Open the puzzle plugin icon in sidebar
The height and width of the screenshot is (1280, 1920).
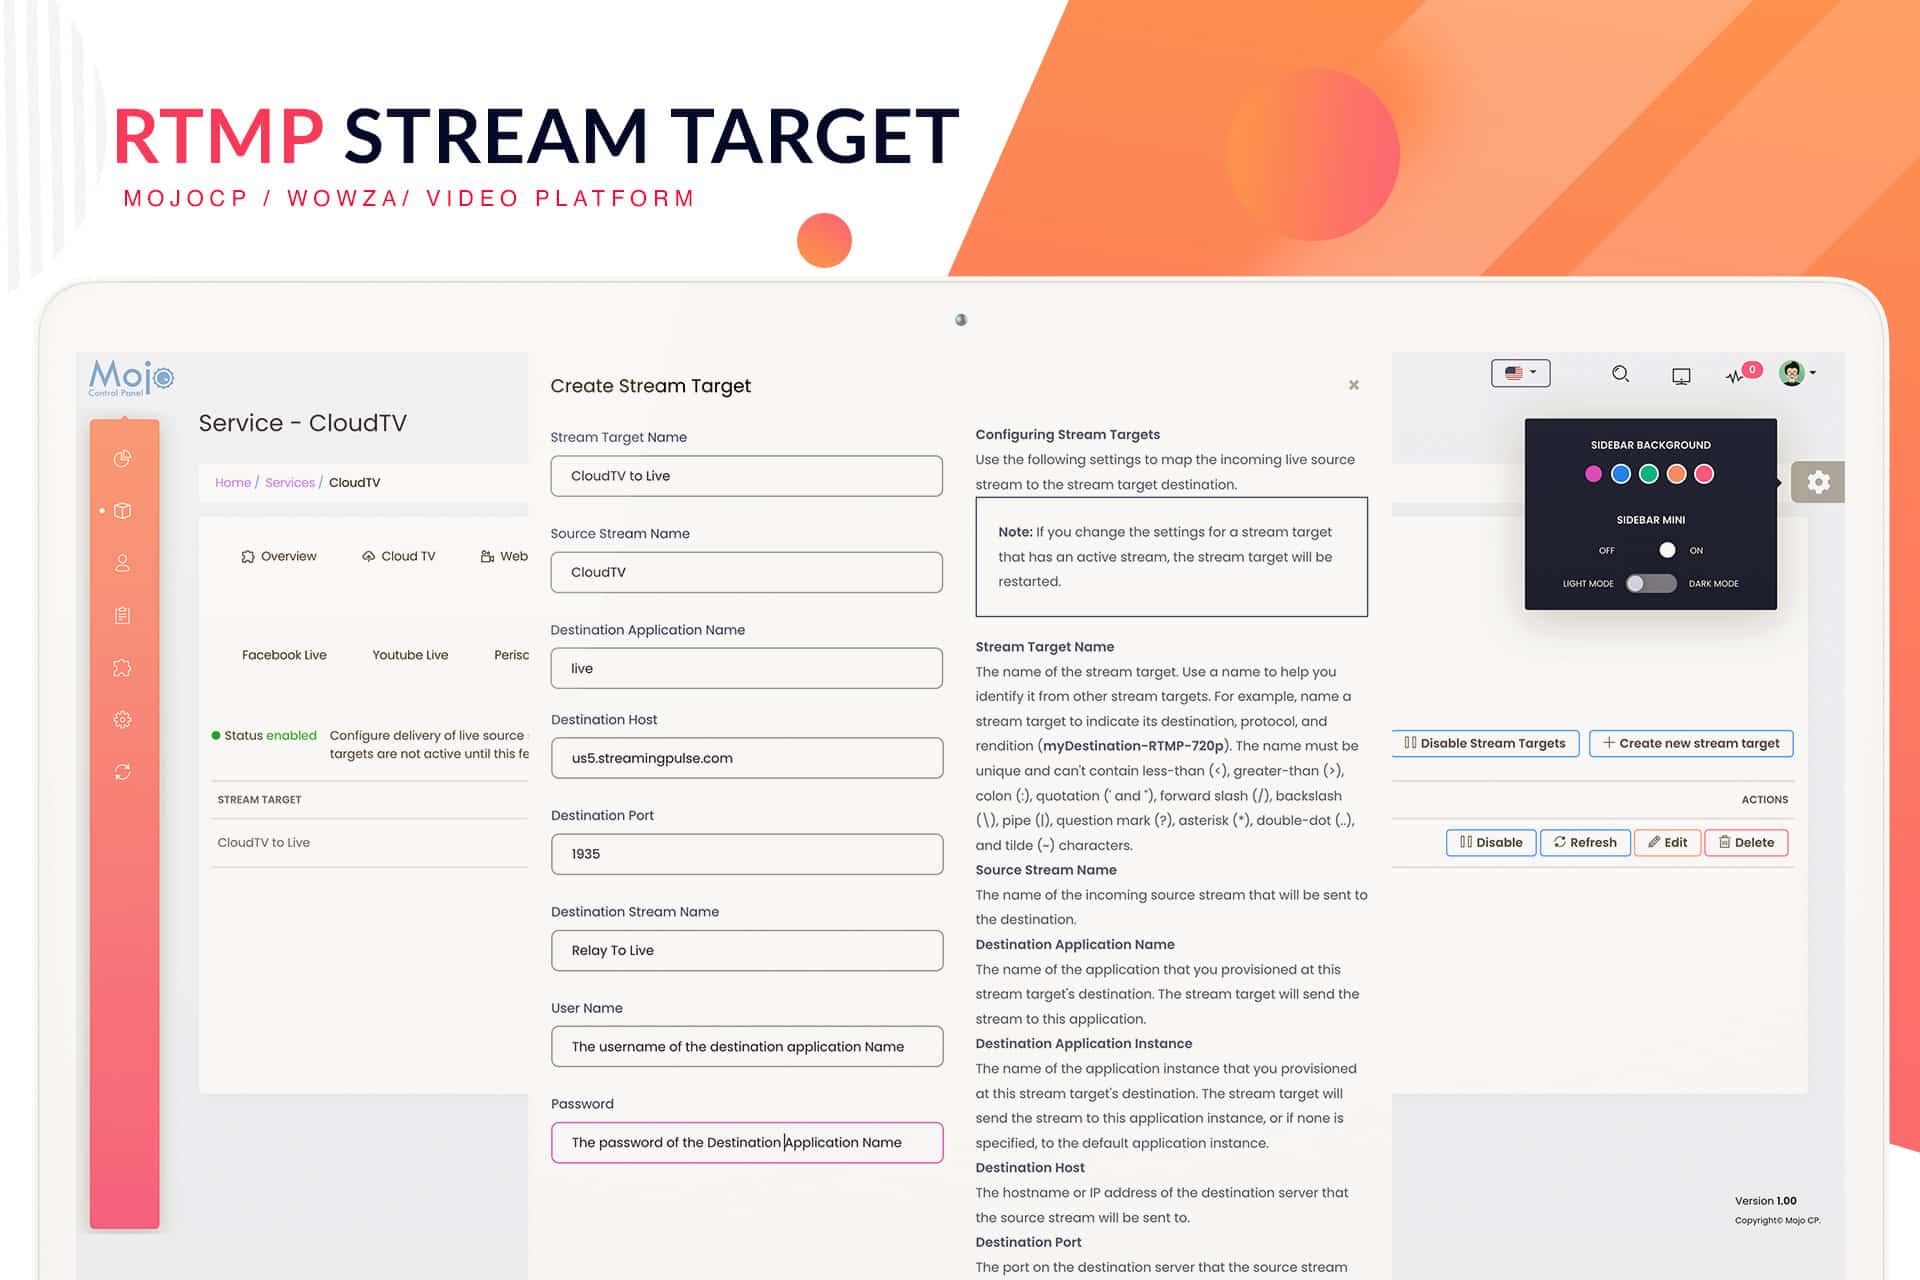[122, 668]
